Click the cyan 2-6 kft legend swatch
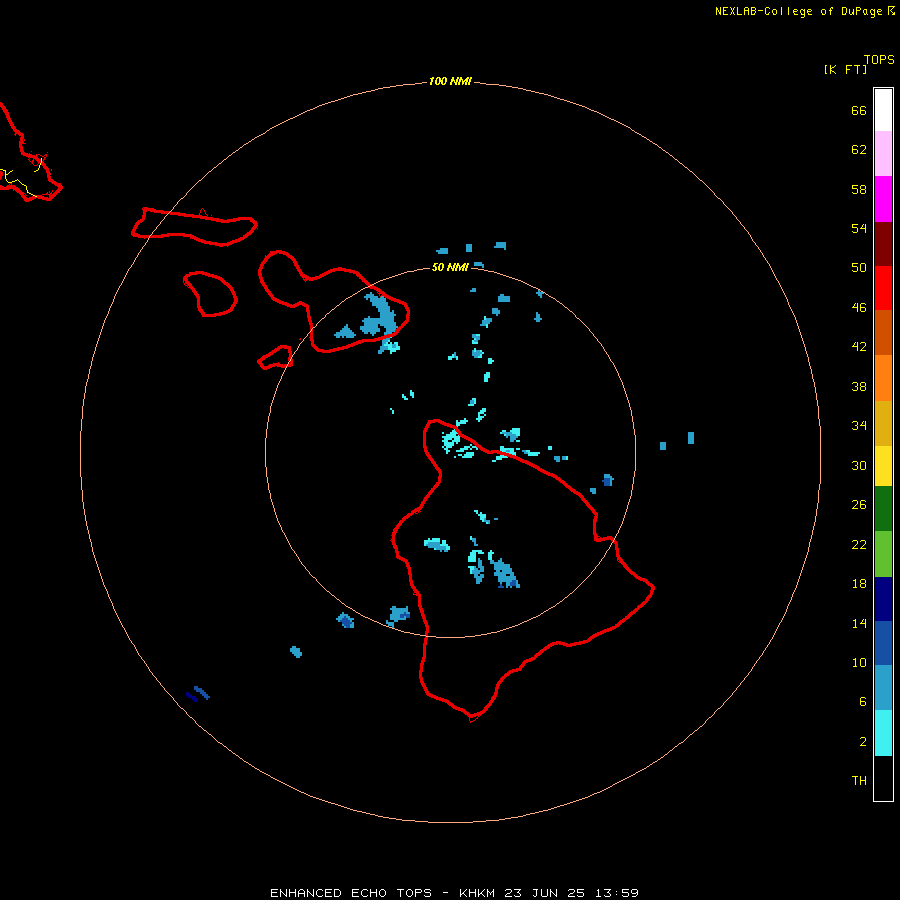Viewport: 900px width, 900px height. click(x=883, y=733)
